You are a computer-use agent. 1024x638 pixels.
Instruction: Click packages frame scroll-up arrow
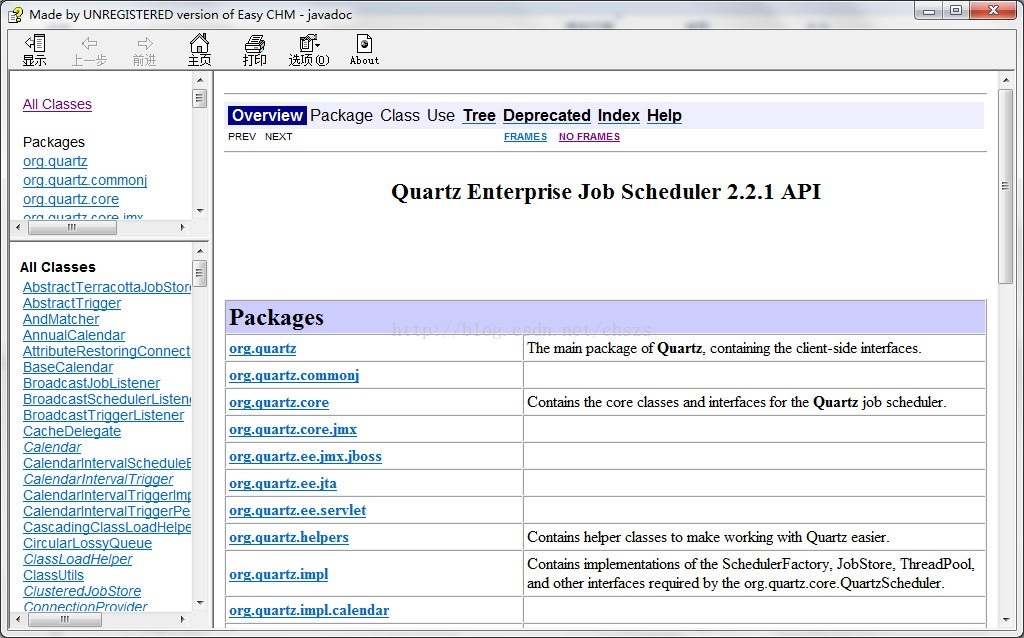[x=200, y=80]
